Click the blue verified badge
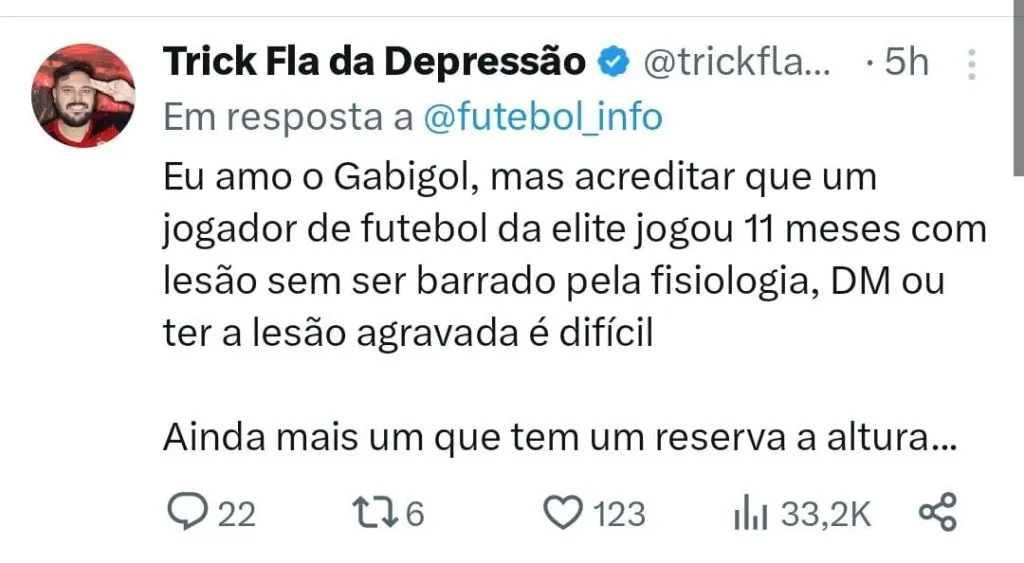The width and height of the screenshot is (1024, 563). [x=613, y=62]
